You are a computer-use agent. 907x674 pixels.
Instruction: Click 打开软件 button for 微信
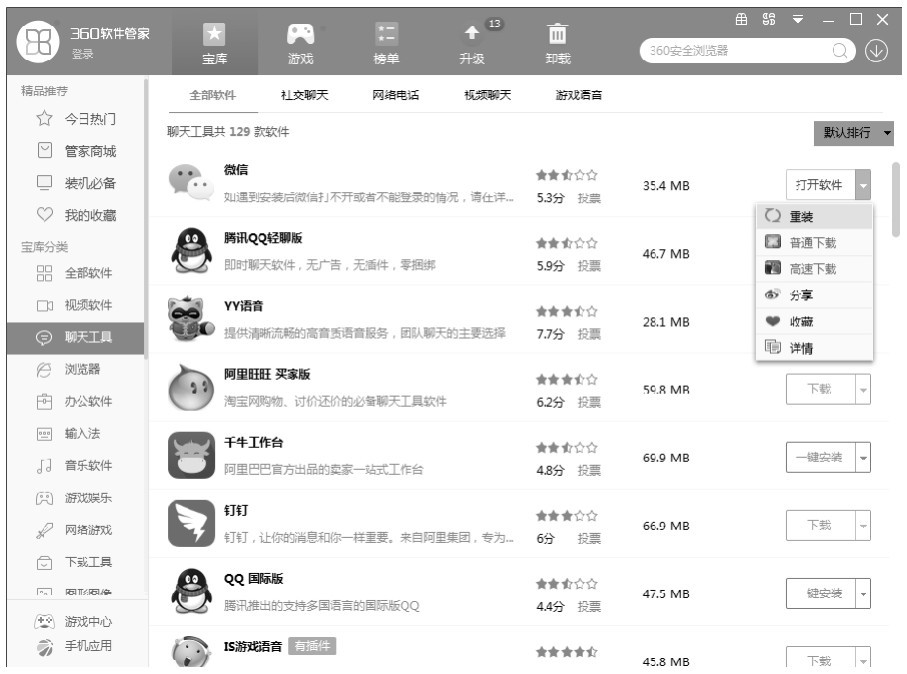click(x=820, y=185)
